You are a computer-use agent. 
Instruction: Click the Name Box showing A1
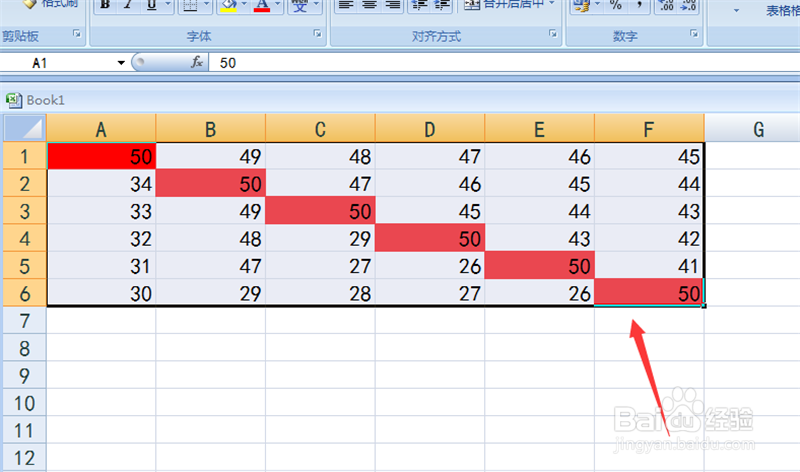[x=58, y=63]
